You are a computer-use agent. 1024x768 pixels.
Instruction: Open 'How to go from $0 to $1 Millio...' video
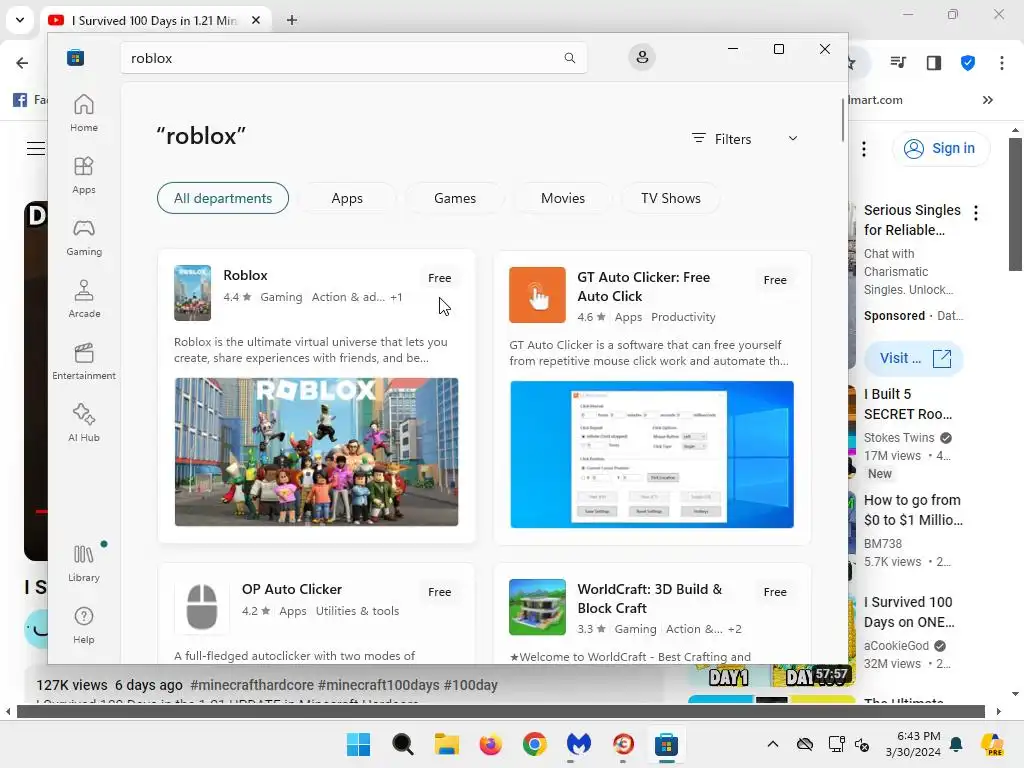(913, 510)
